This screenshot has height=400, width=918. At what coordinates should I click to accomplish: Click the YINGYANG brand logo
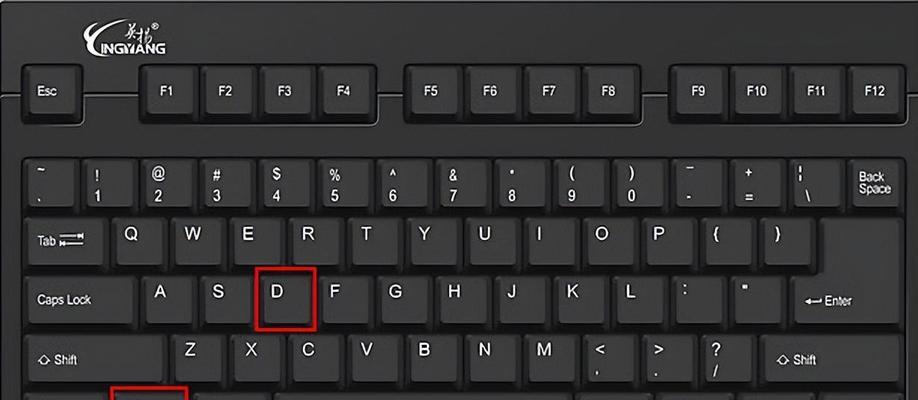[x=124, y=38]
